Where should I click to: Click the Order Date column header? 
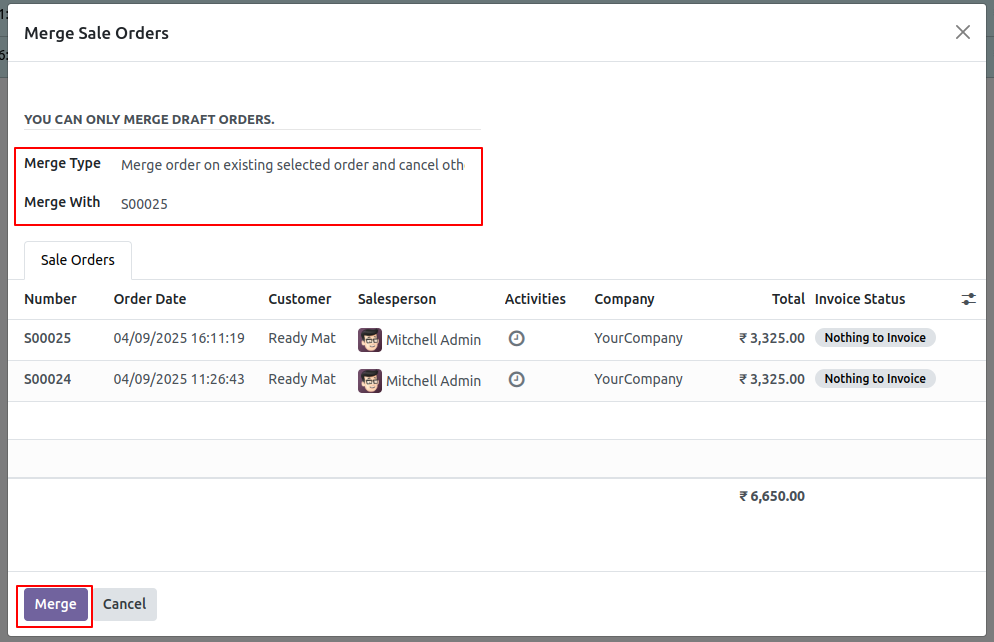point(150,299)
